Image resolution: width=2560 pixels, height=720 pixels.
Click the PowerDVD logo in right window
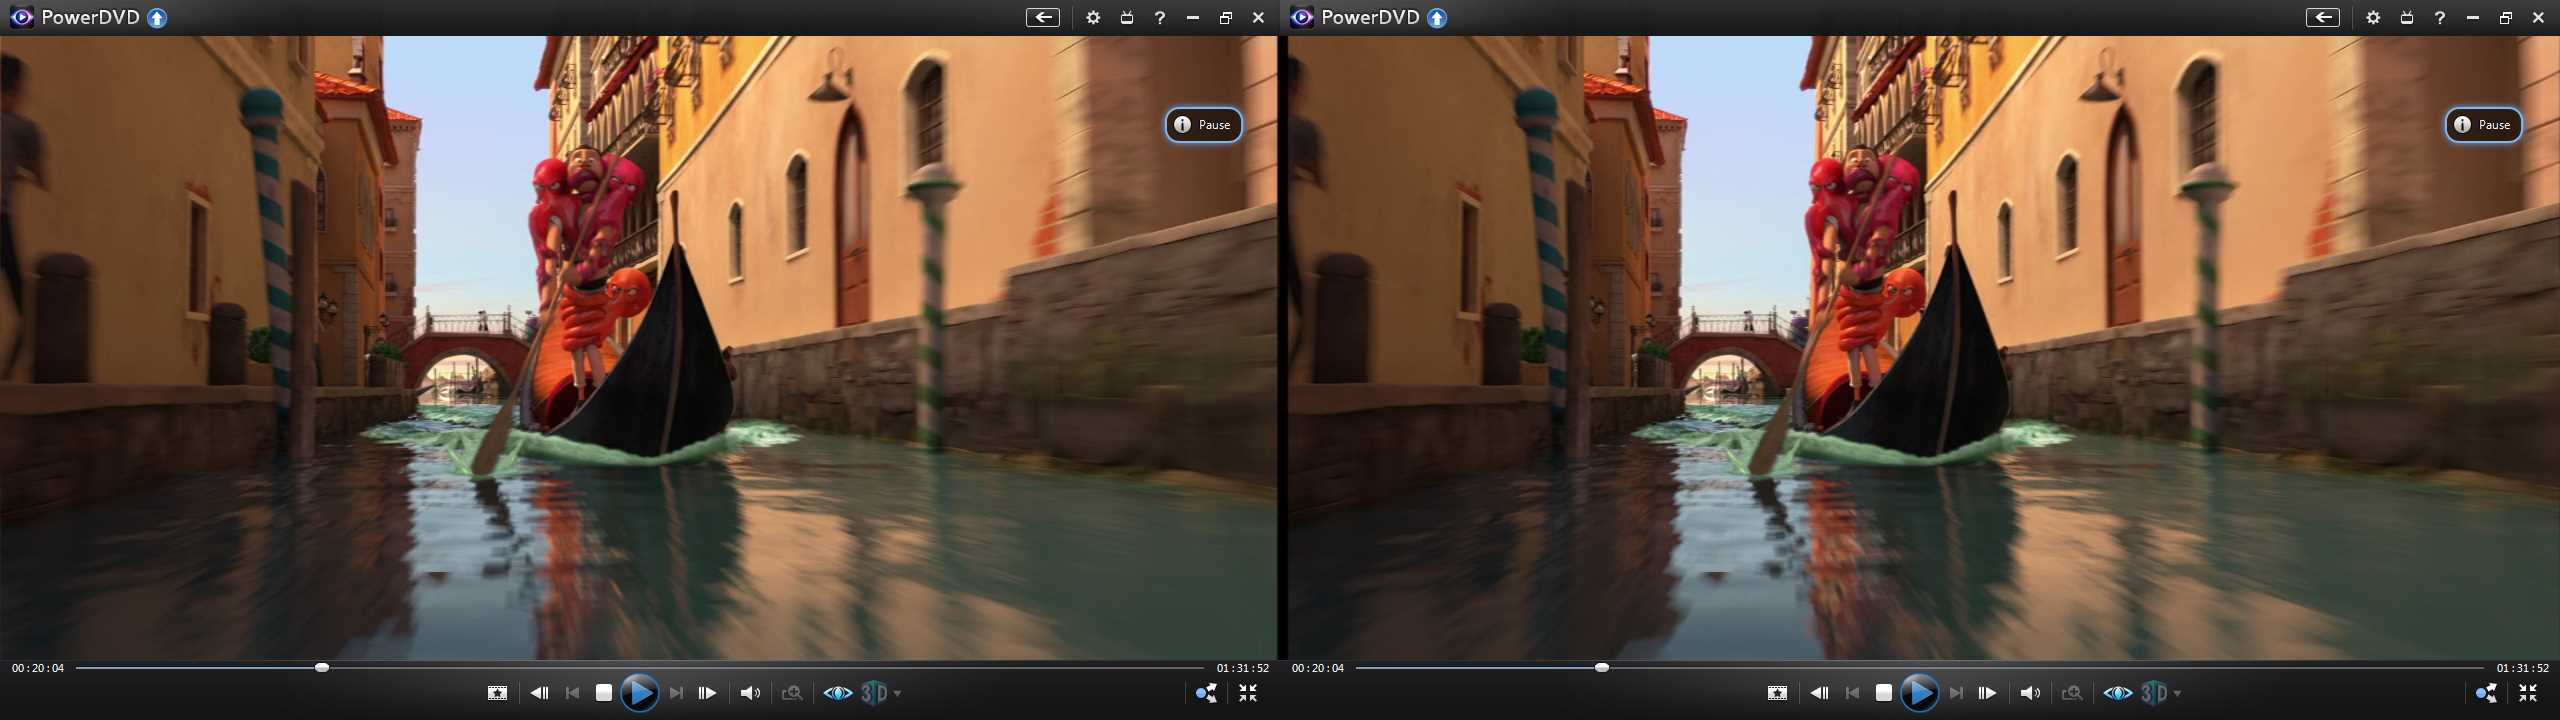(1302, 17)
